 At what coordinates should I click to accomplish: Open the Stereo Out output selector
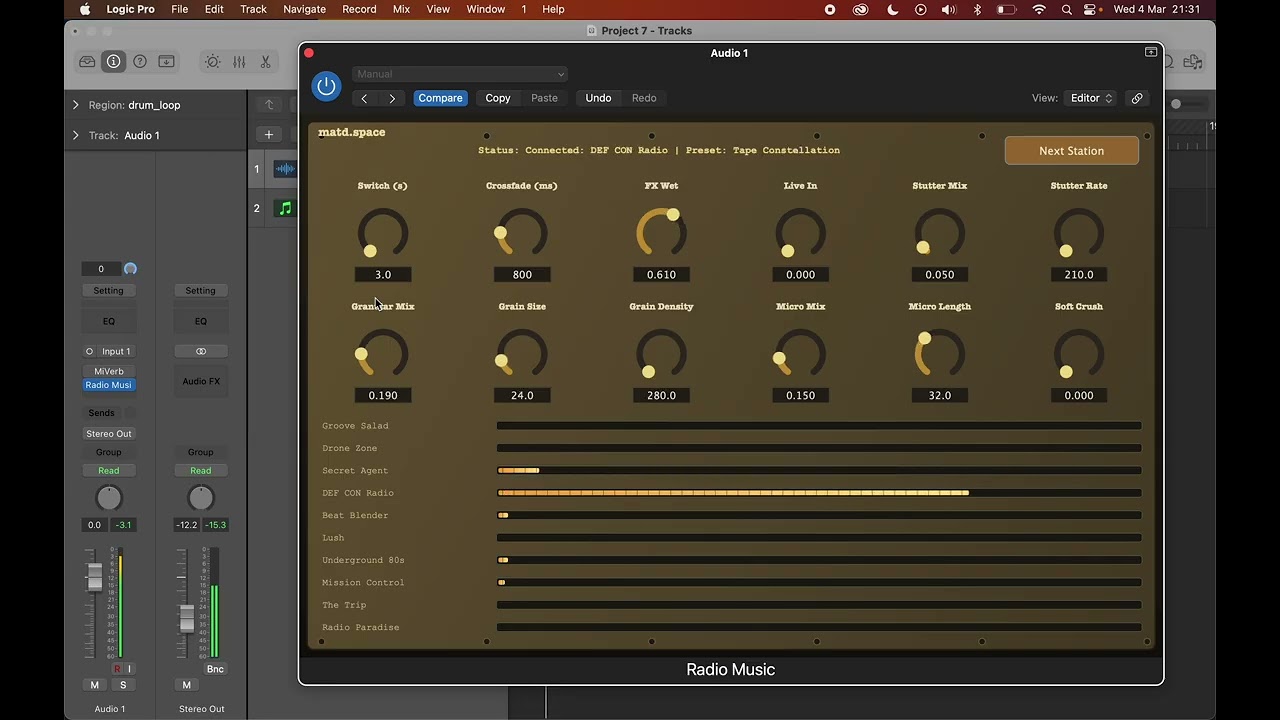(x=109, y=433)
